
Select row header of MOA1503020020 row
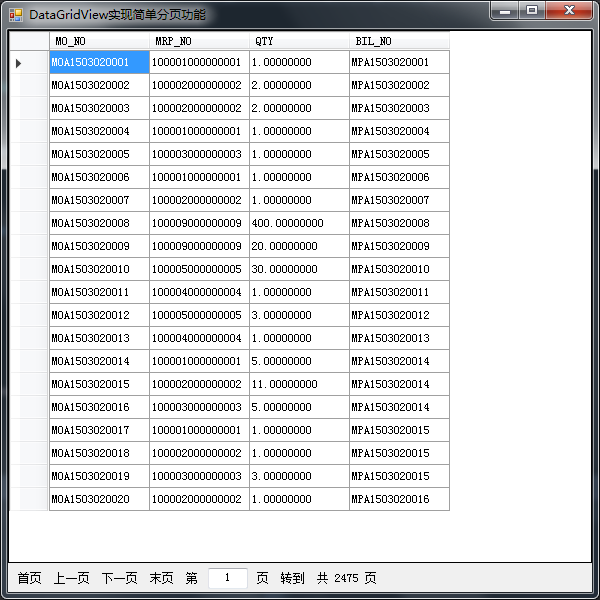(29, 498)
